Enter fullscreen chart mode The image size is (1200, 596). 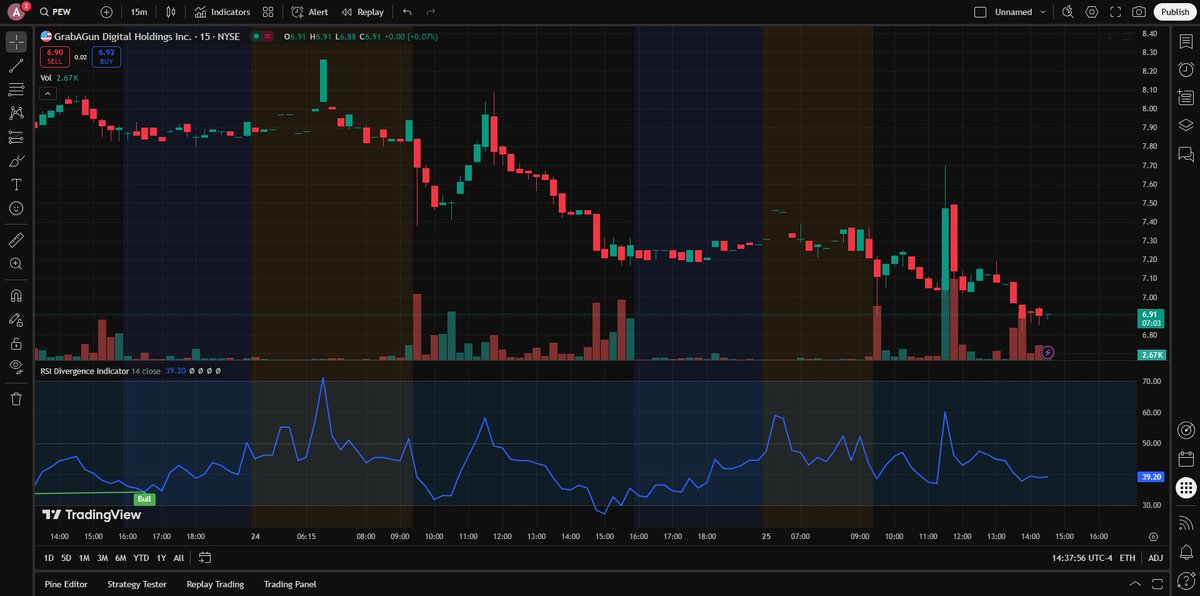1115,12
